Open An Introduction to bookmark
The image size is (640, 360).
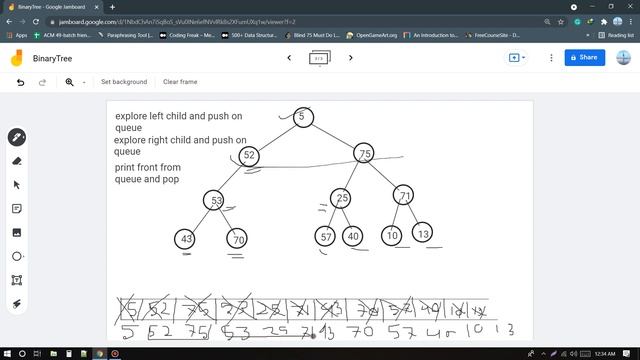[431, 36]
